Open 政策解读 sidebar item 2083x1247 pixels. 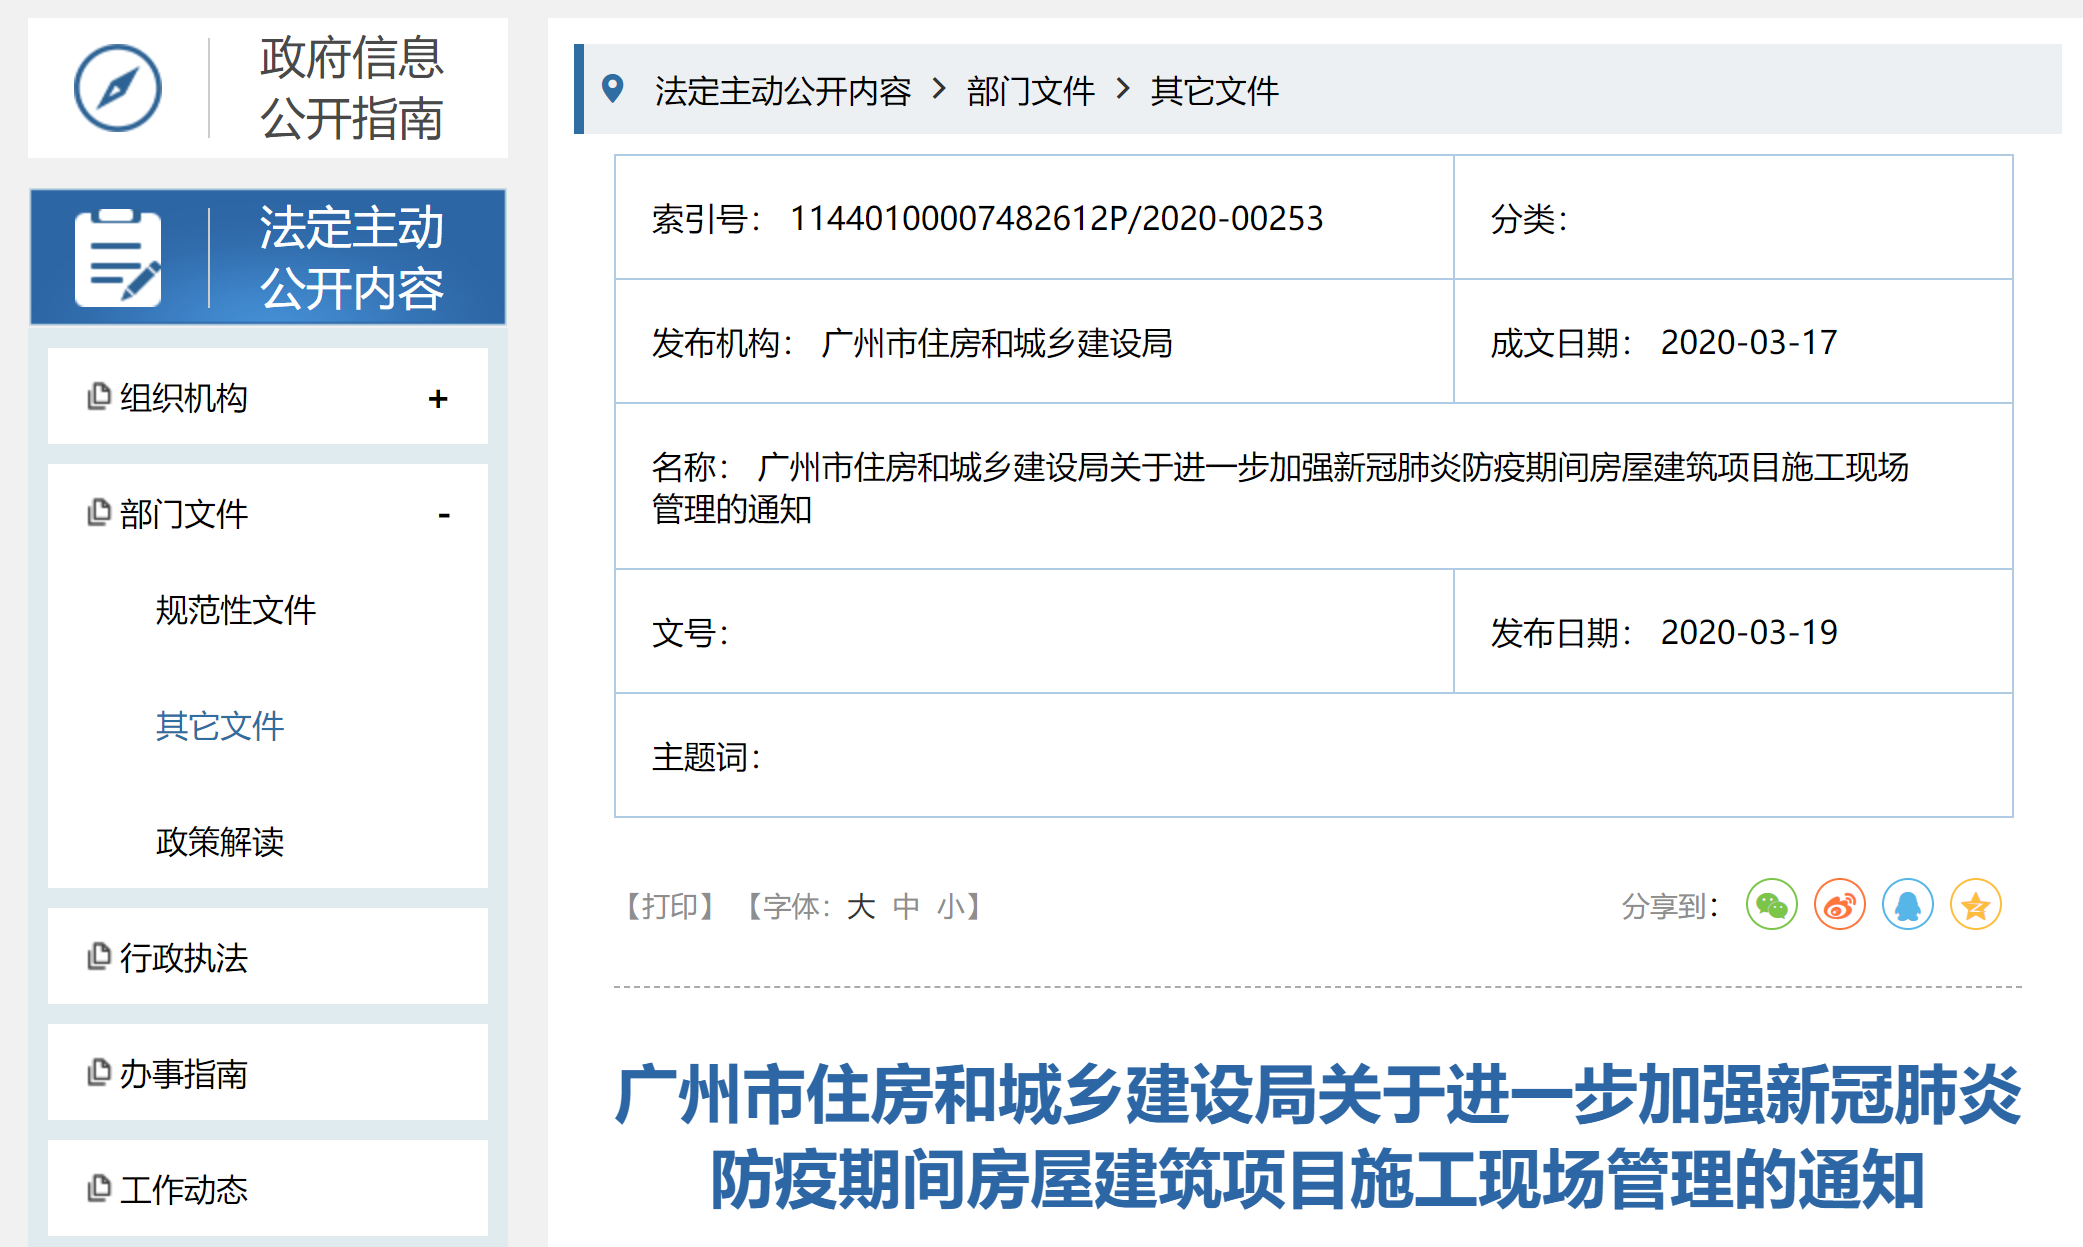tap(219, 842)
